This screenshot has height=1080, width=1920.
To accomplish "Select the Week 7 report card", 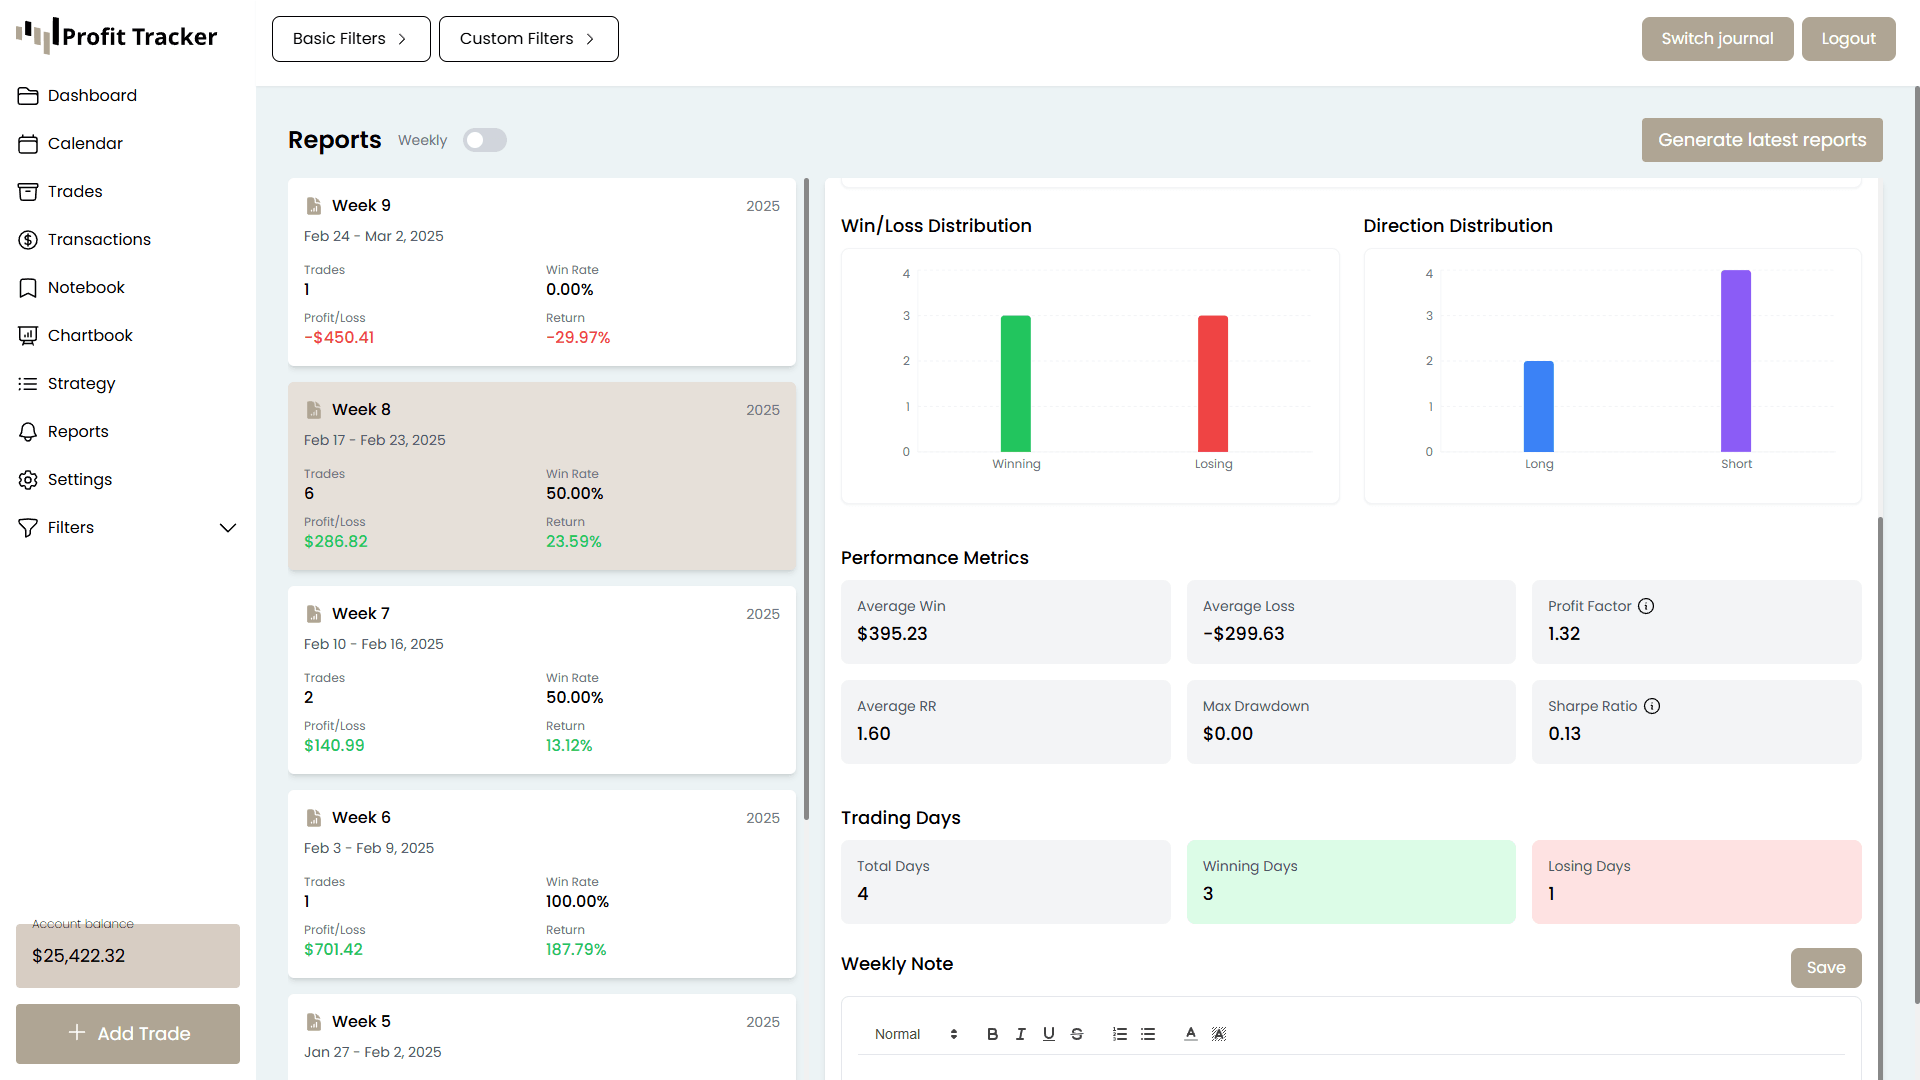I will coord(541,680).
